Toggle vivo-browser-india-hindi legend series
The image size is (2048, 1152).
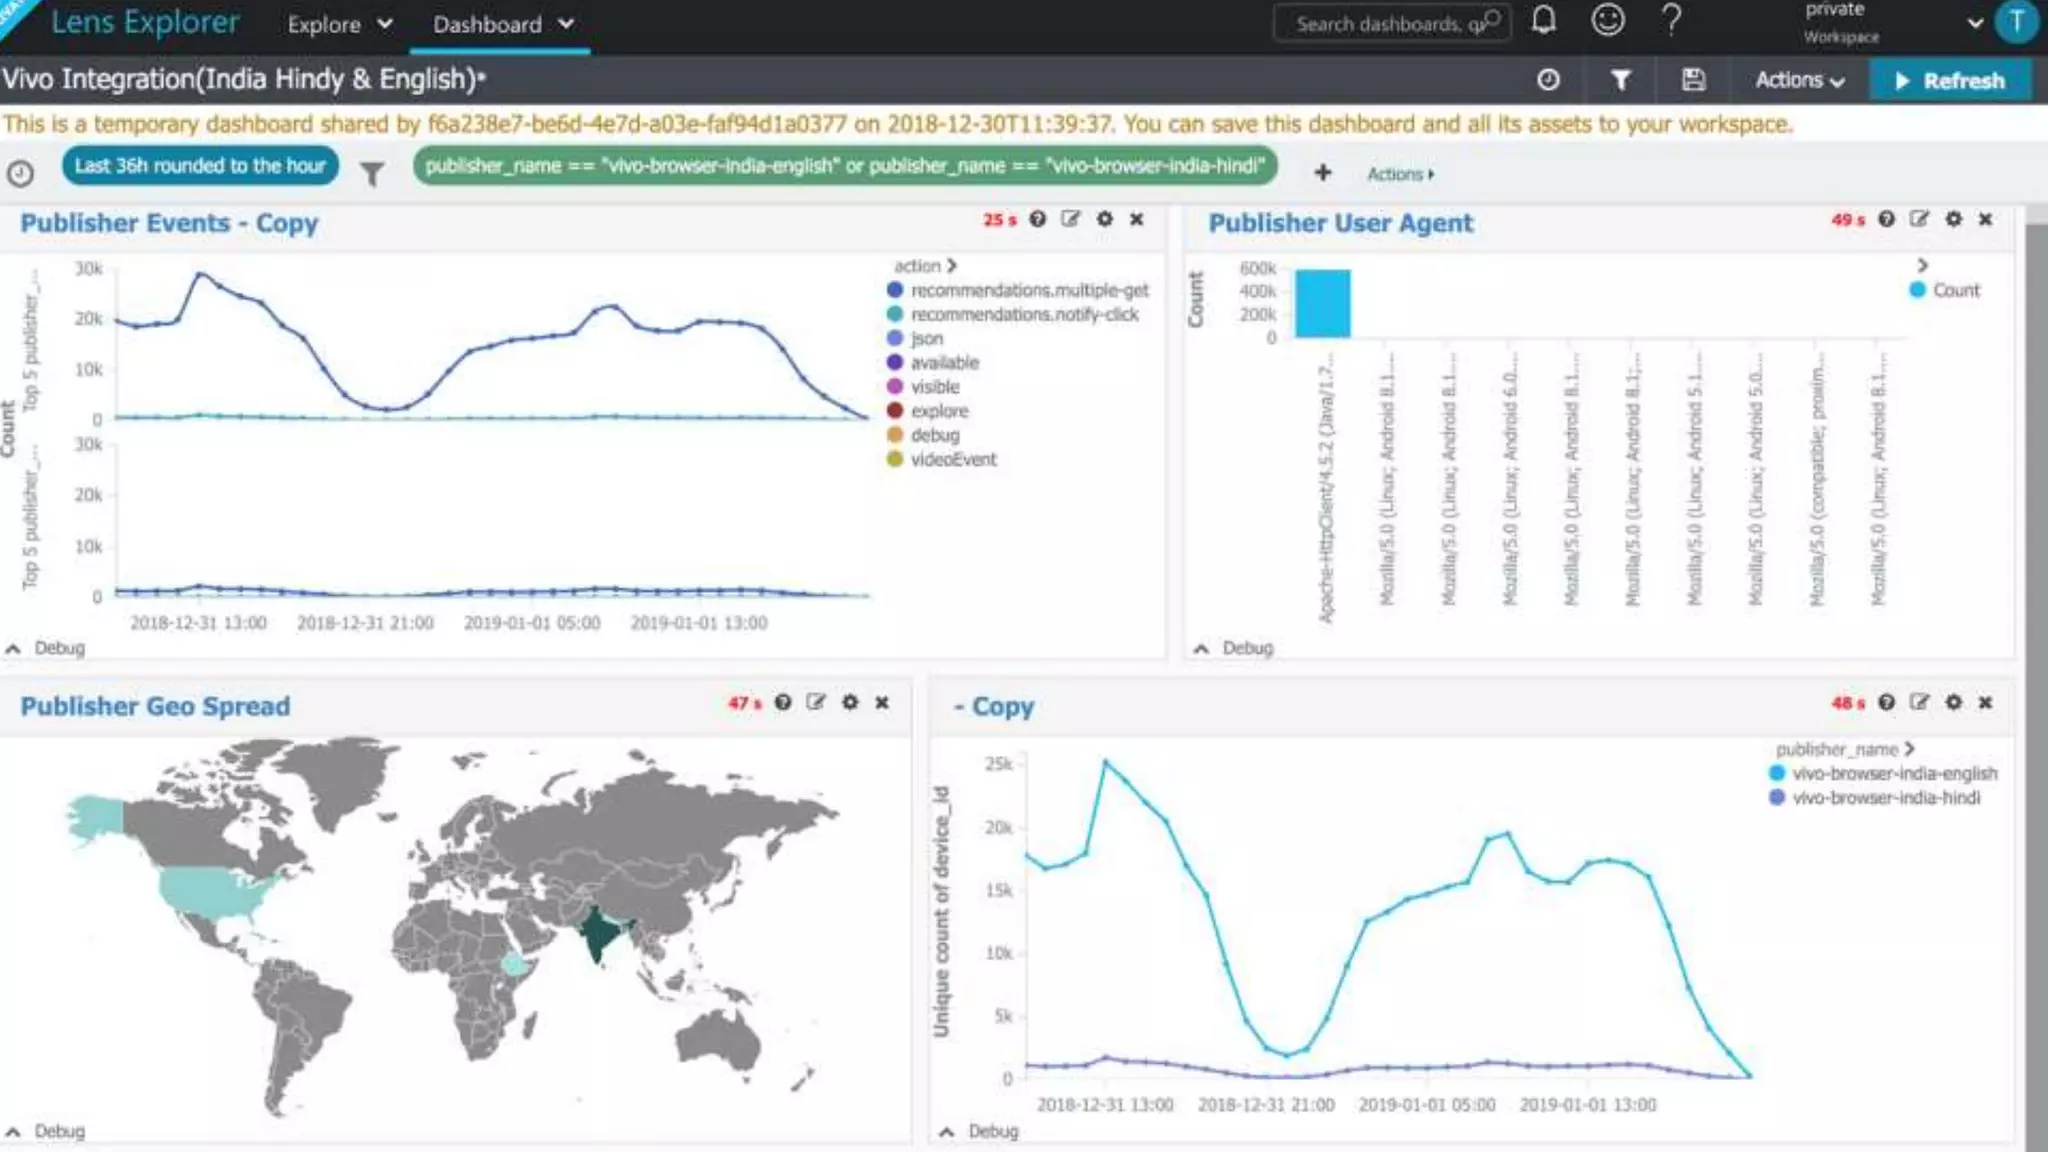[x=1885, y=798]
